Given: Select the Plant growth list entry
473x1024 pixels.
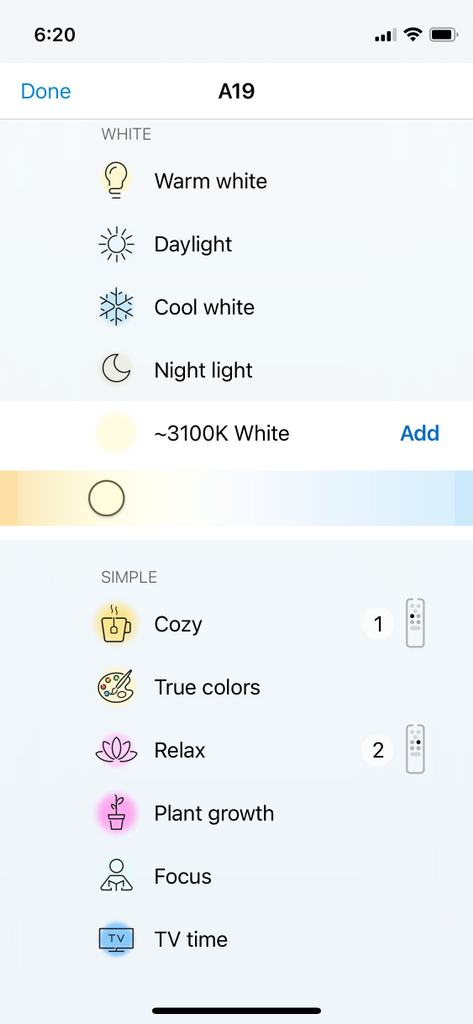Looking at the screenshot, I should (x=236, y=813).
